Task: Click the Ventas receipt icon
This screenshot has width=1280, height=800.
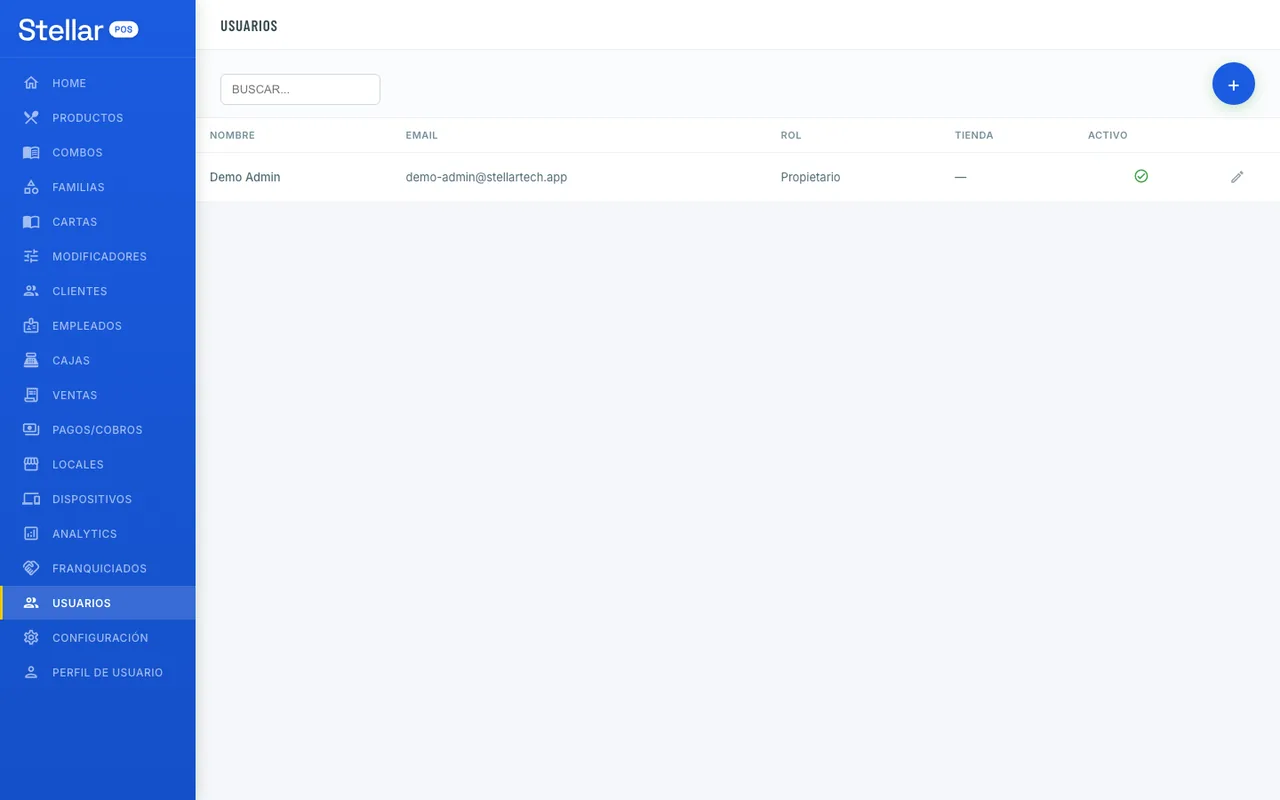Action: [31, 395]
